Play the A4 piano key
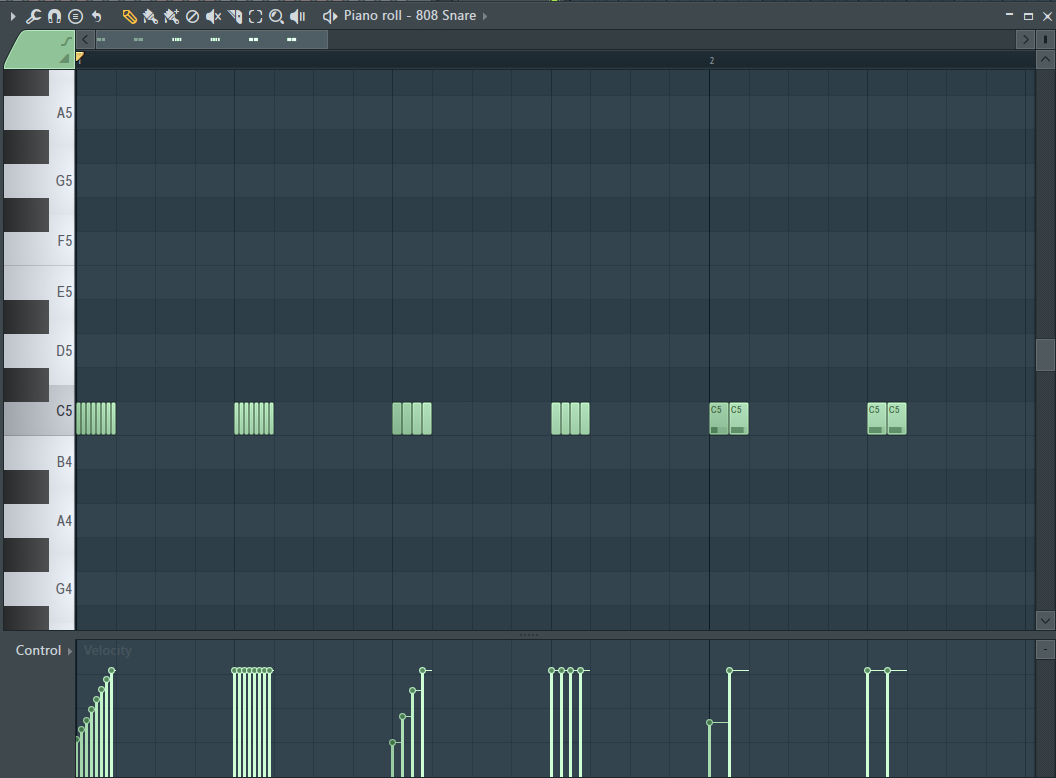Screen dimensions: 1056x778 pos(39,521)
